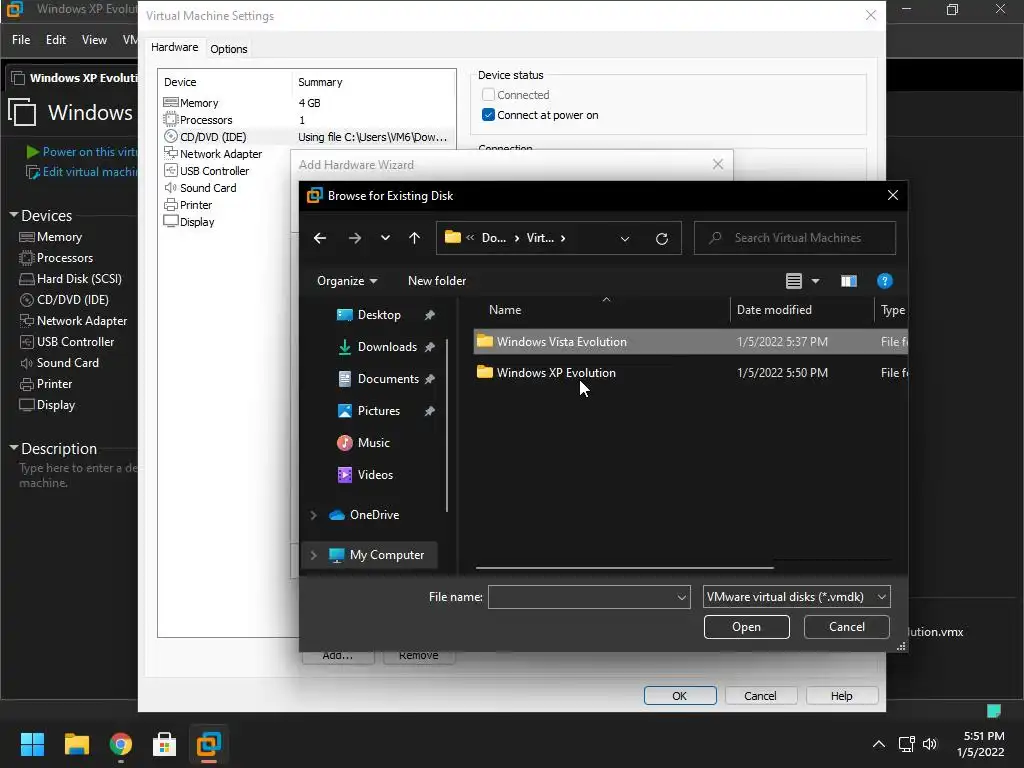
Task: Click the horizontal scrollbar in file list
Action: click(x=624, y=568)
